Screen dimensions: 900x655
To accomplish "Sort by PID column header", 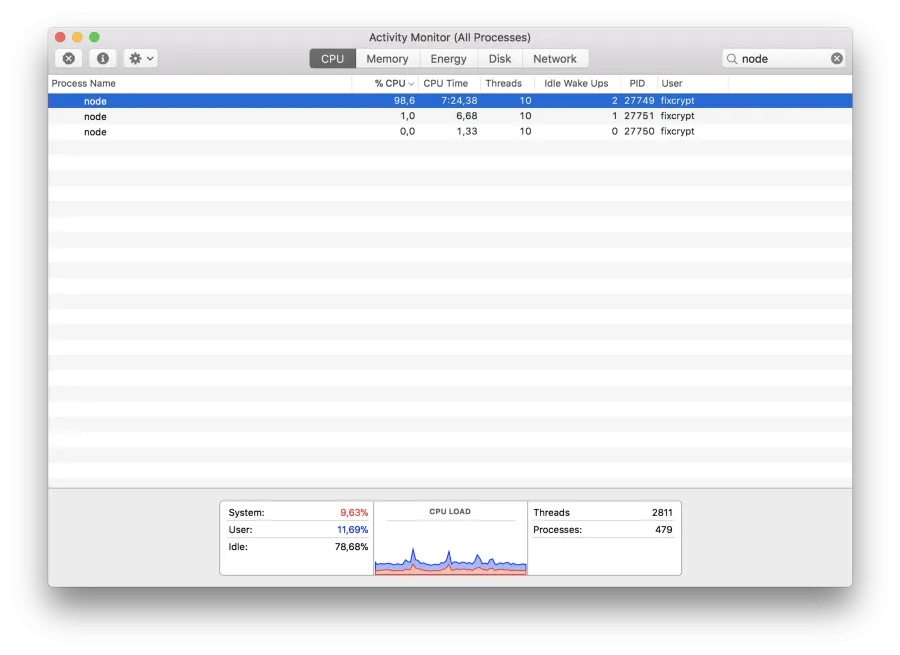I will pyautogui.click(x=637, y=83).
